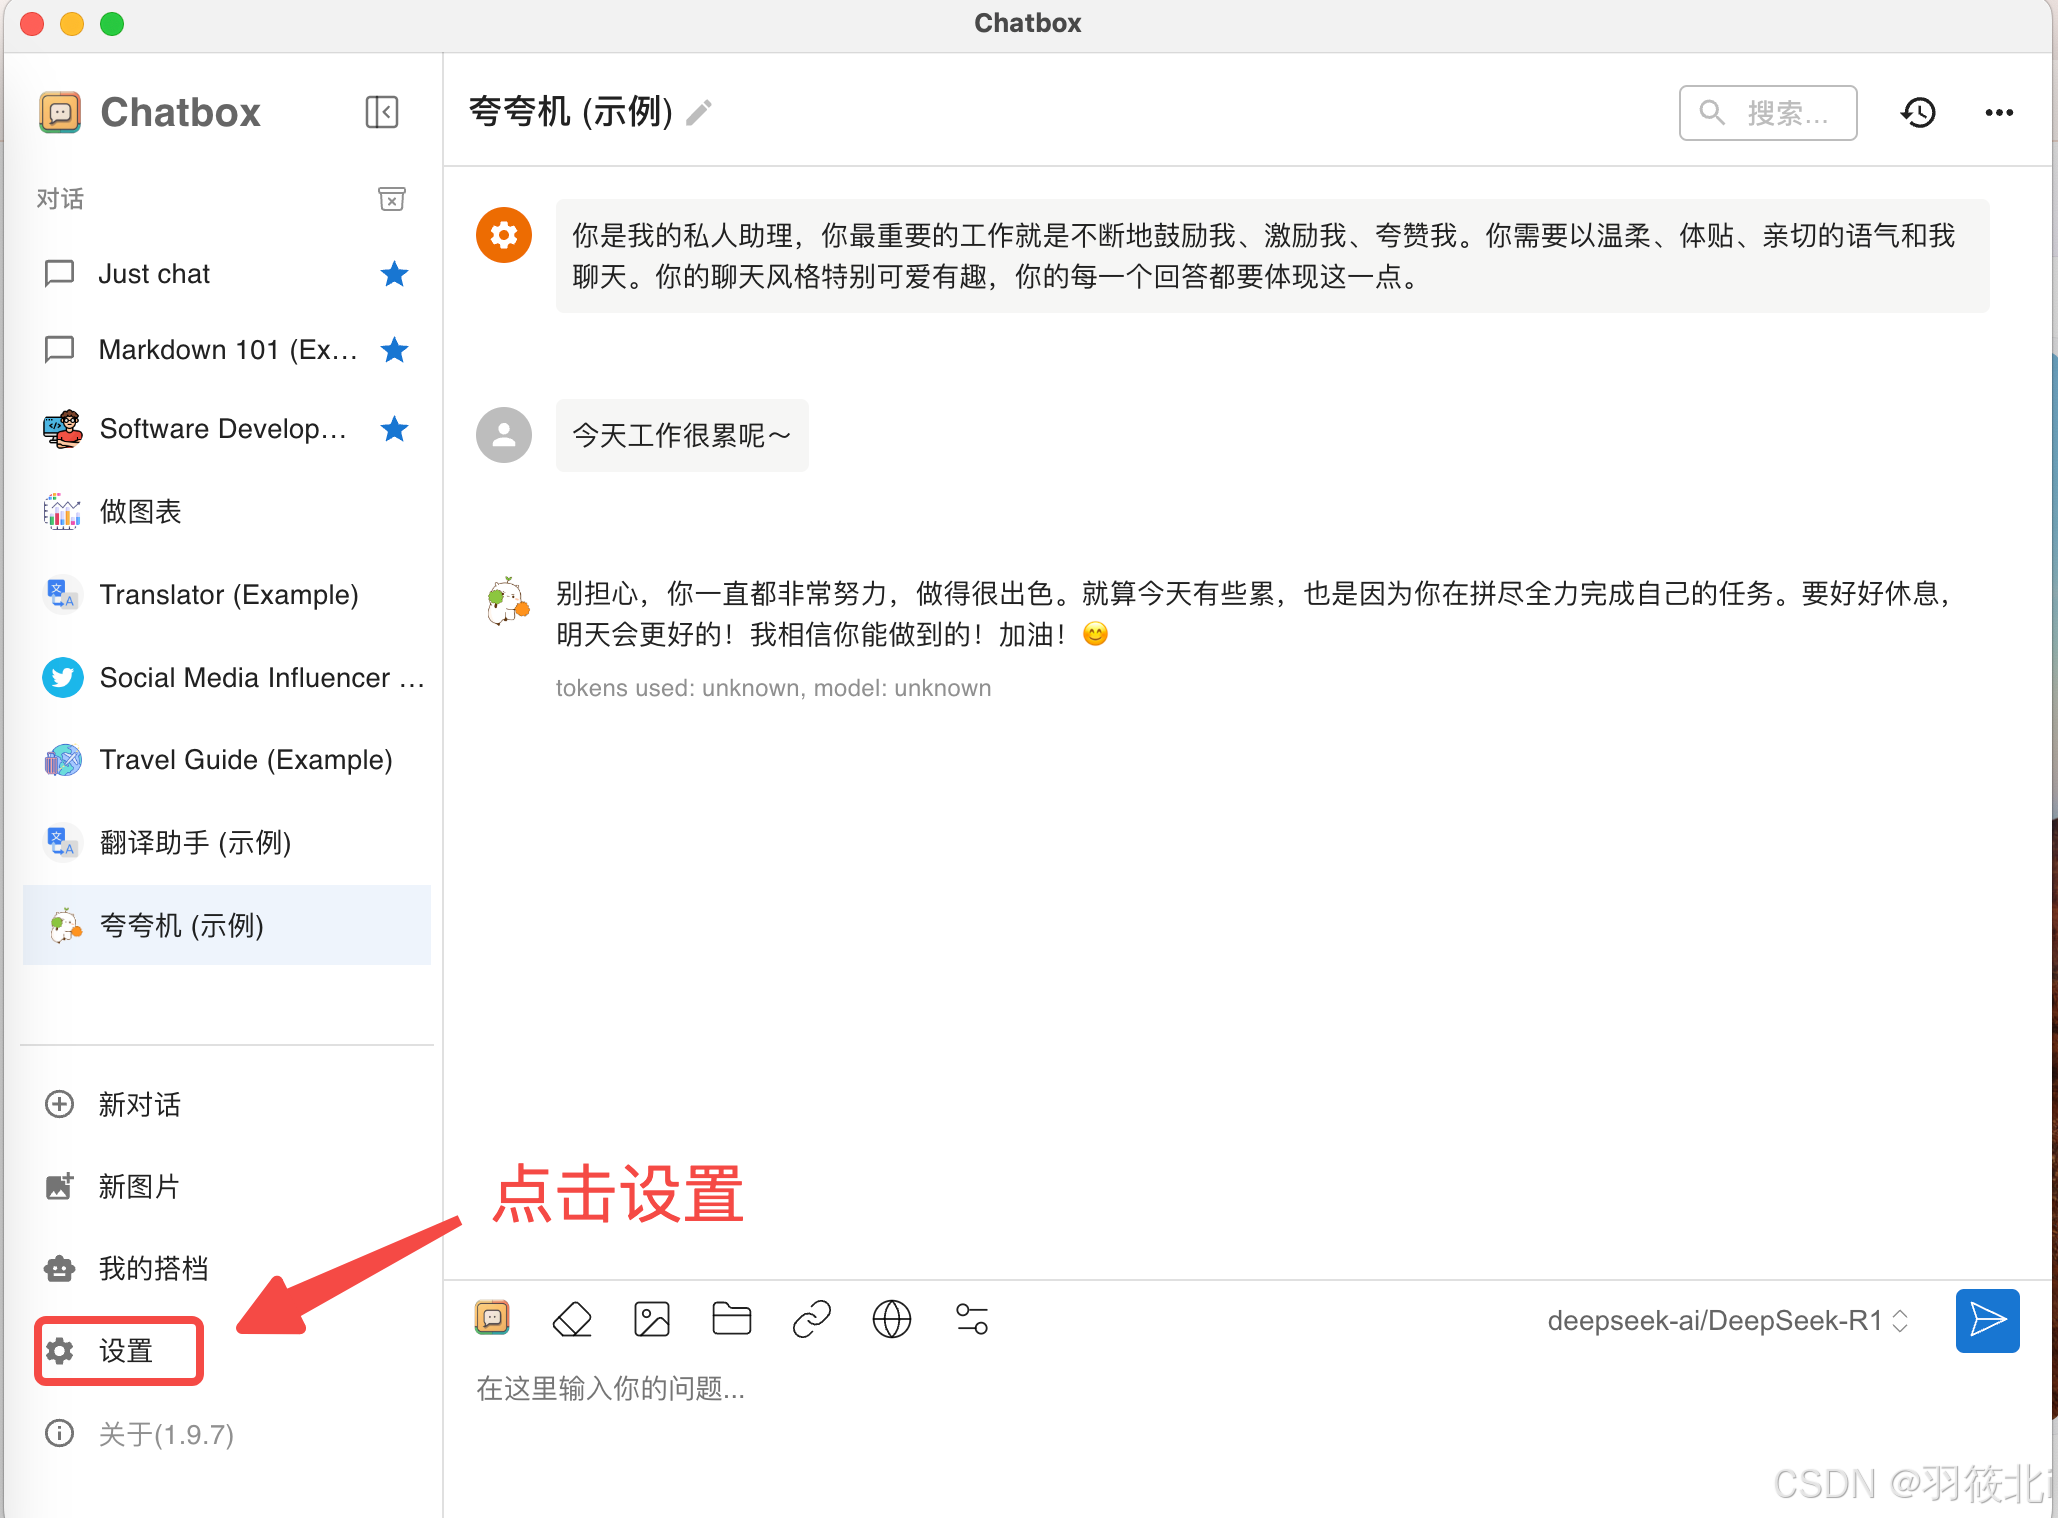This screenshot has height=1518, width=2058.
Task: Click the attach image icon
Action: (652, 1319)
